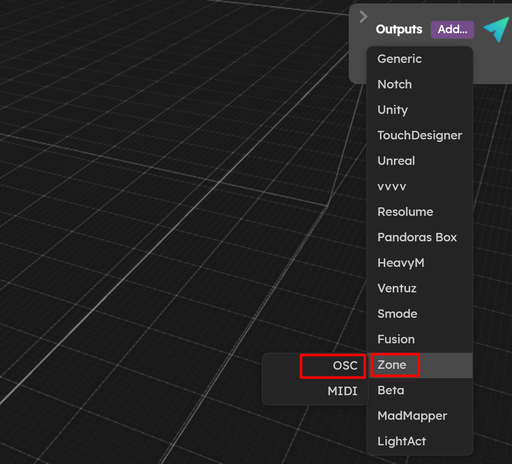Image resolution: width=512 pixels, height=464 pixels.
Task: Select the TouchDesigner output option
Action: tap(420, 135)
